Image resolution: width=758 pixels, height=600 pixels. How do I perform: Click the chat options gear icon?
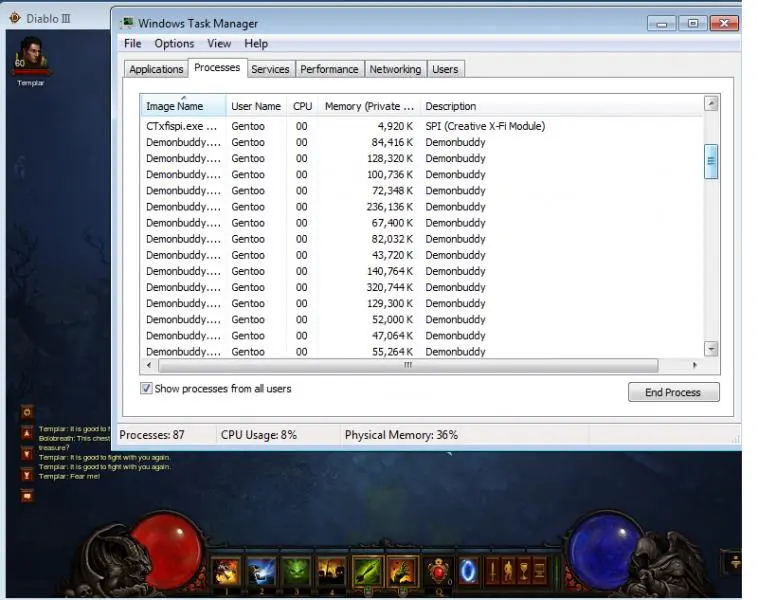27,411
